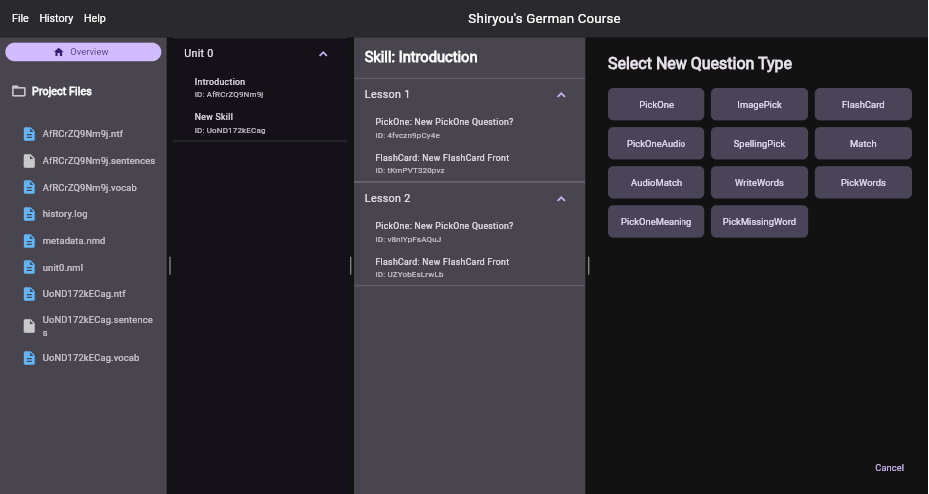The width and height of the screenshot is (929, 494).
Task: Click the file icon beside UoND172kECag.vocab
Action: (x=29, y=358)
